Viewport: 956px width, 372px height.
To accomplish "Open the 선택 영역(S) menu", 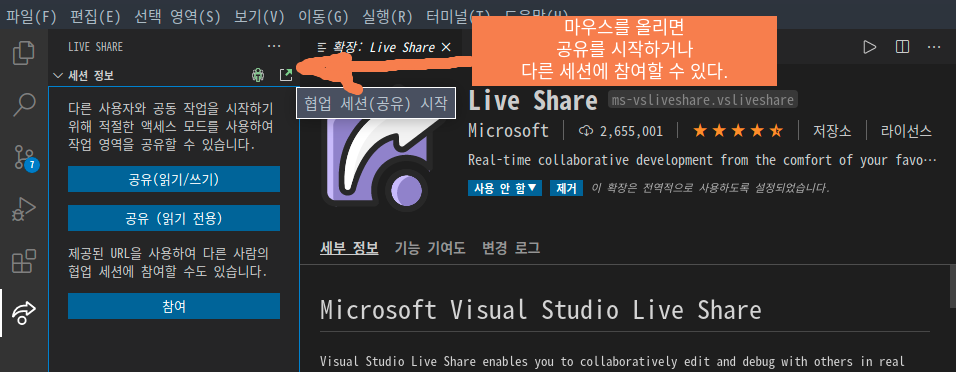I will (177, 16).
